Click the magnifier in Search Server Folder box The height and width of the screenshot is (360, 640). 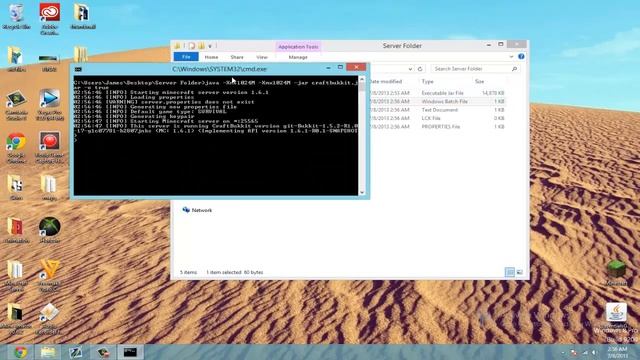pos(514,69)
